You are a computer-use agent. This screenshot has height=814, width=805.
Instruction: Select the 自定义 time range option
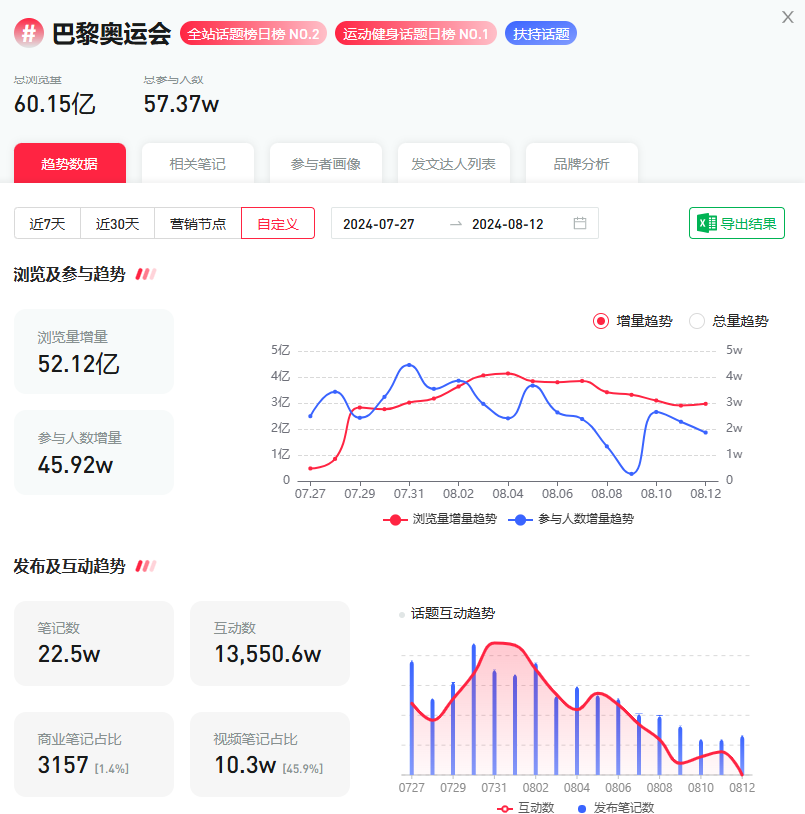point(278,223)
